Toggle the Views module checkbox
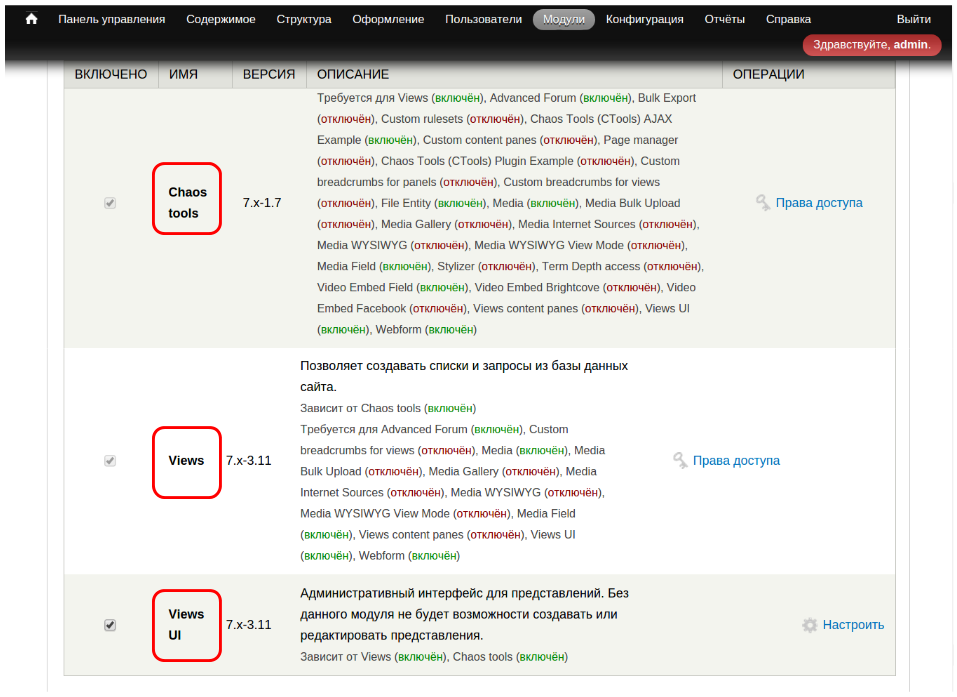957x697 pixels. tap(110, 461)
